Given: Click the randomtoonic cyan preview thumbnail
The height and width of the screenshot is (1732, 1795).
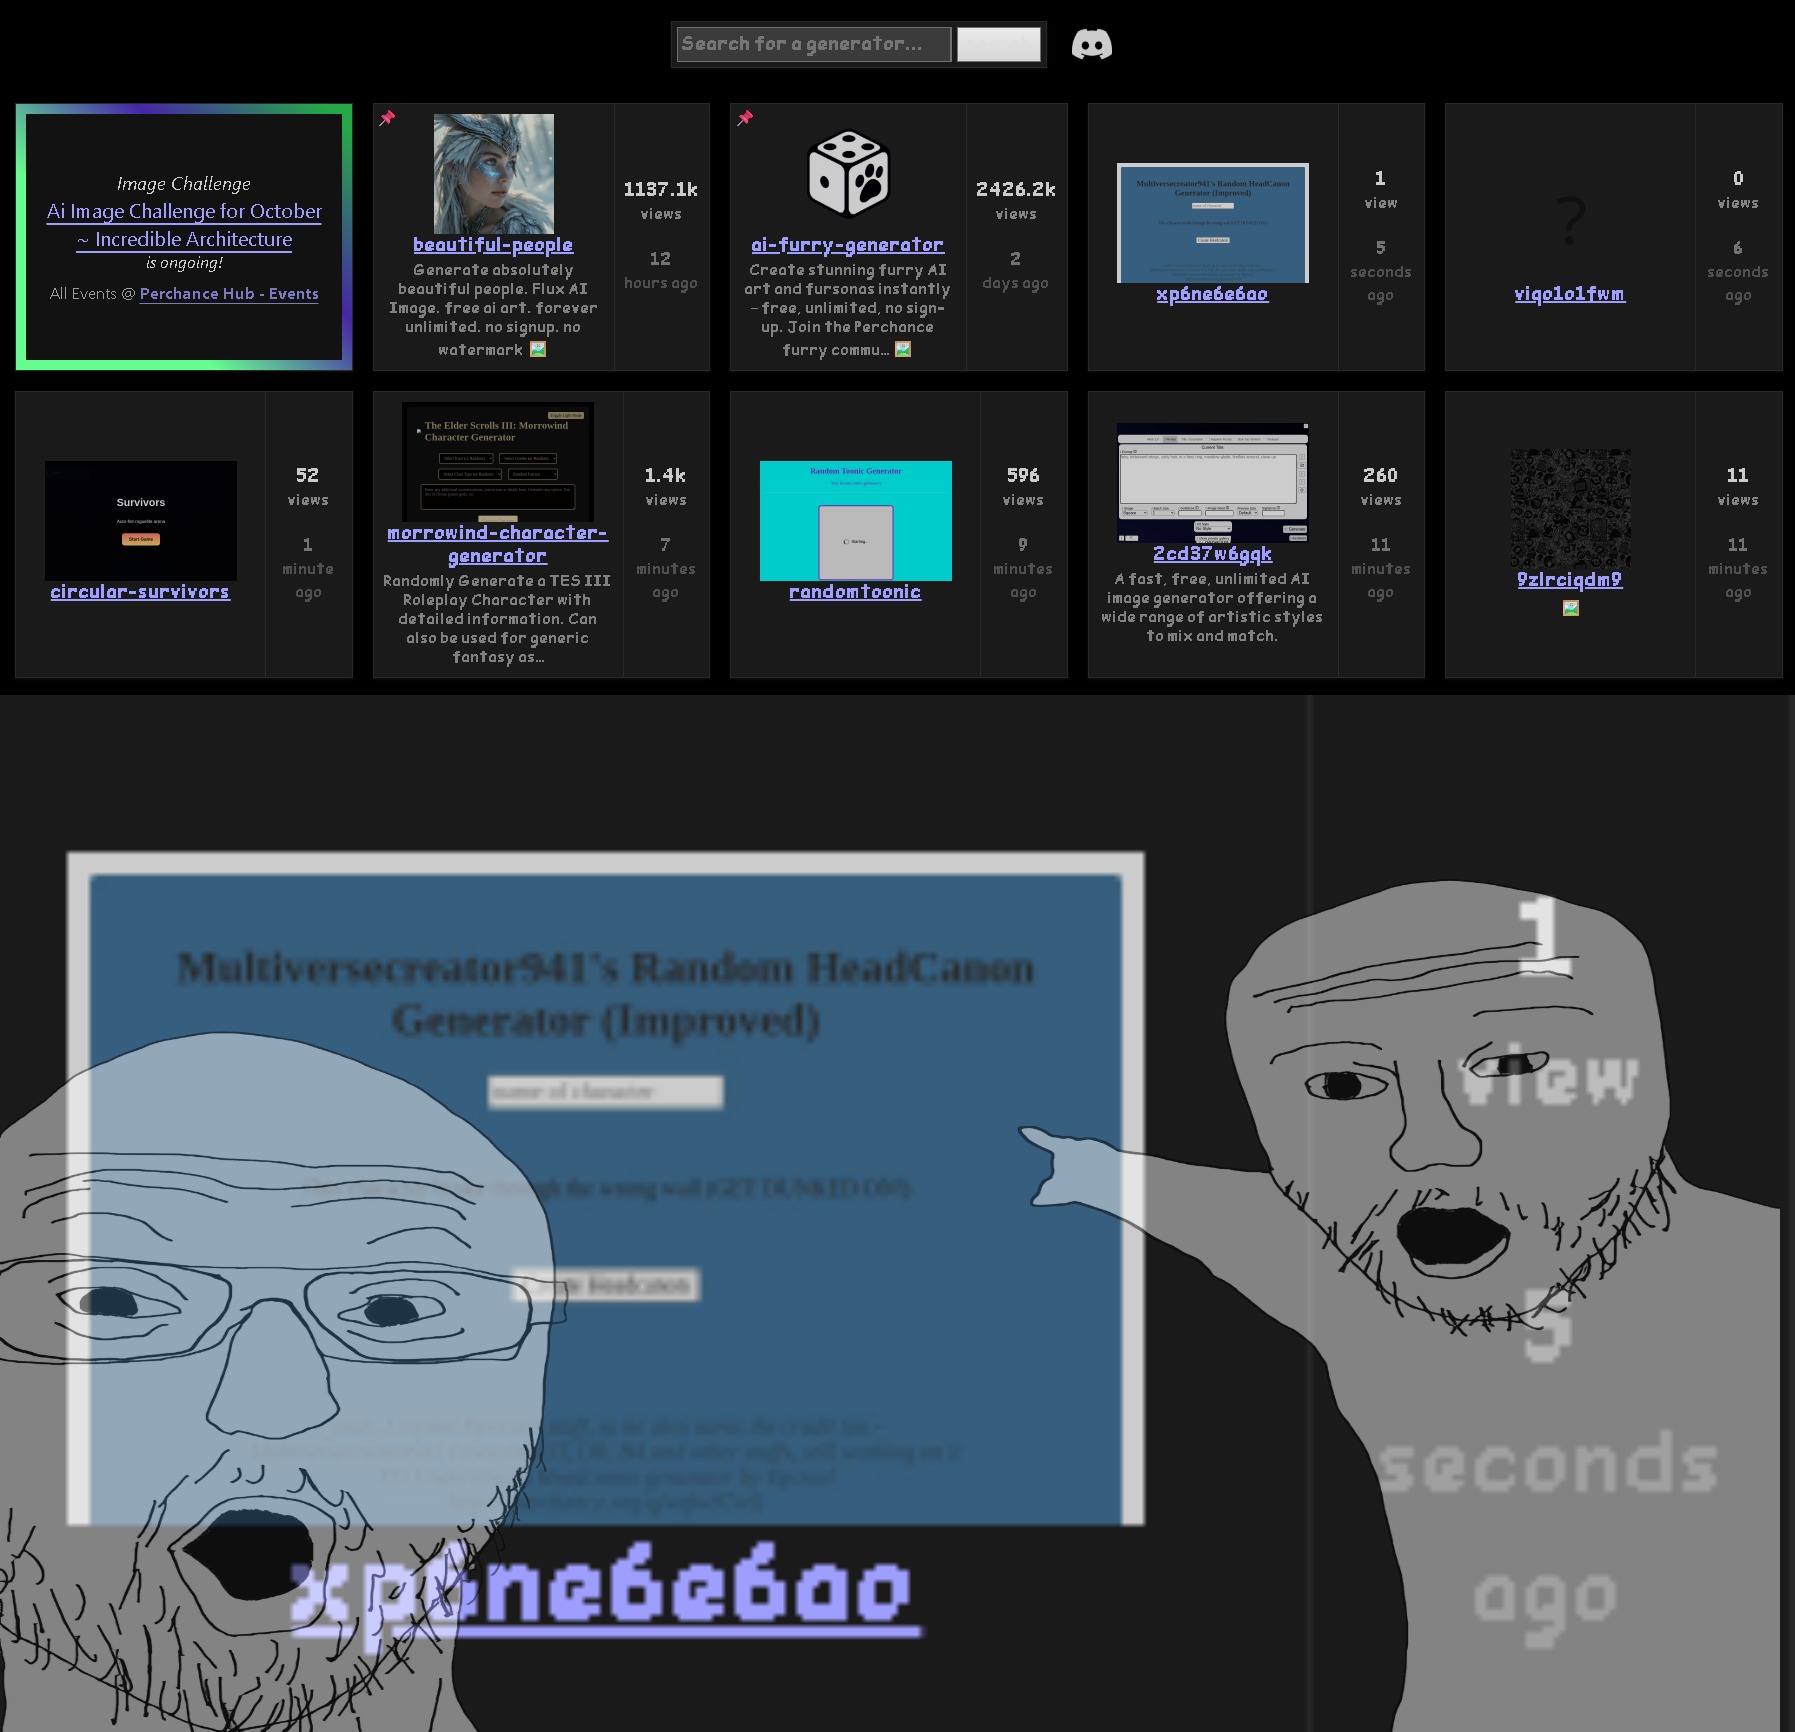Looking at the screenshot, I should 855,520.
